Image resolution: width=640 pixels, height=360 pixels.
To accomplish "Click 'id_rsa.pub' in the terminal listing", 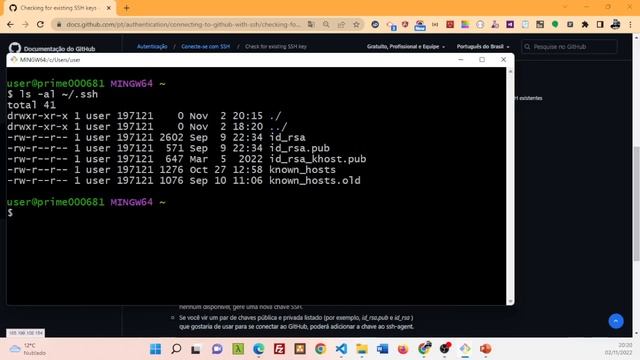I will 300,148.
